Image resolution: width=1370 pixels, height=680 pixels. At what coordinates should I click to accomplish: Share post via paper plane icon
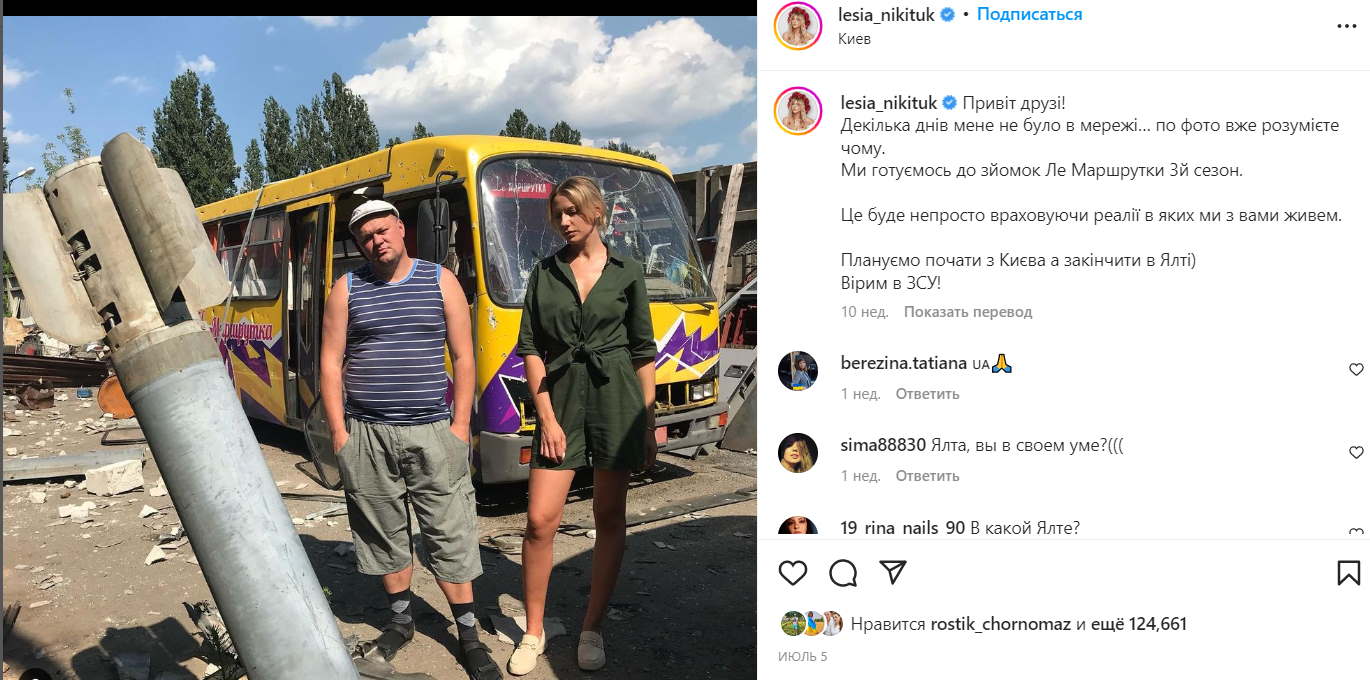click(893, 572)
